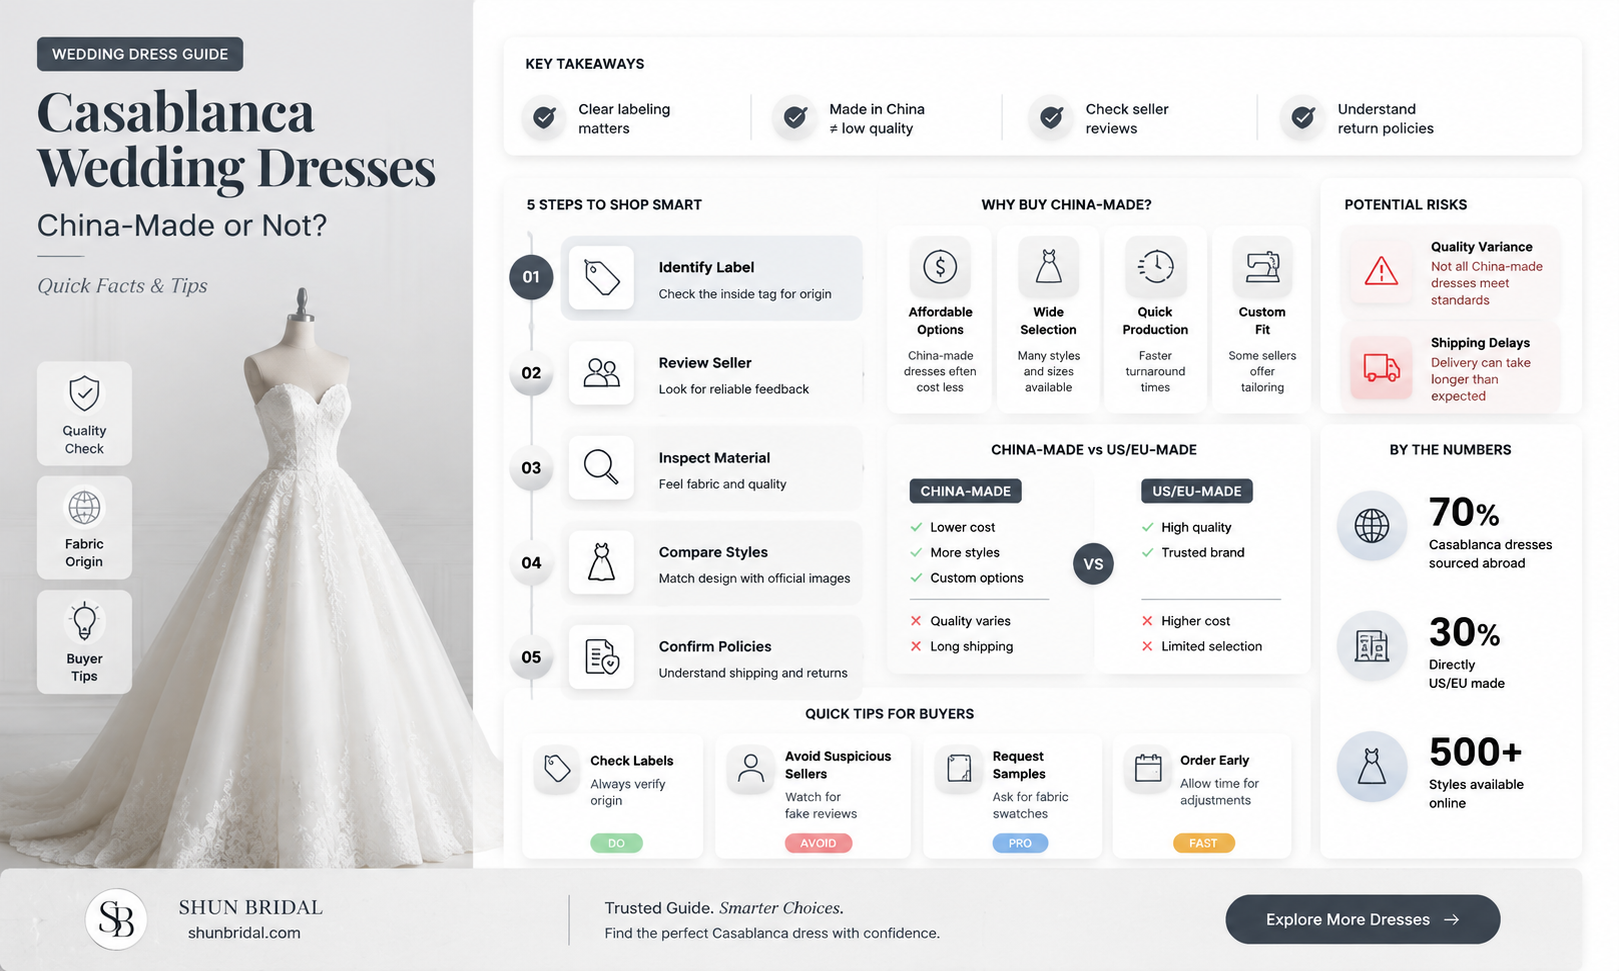This screenshot has height=971, width=1619.
Task: Click the Compare Styles dress icon
Action: click(601, 562)
